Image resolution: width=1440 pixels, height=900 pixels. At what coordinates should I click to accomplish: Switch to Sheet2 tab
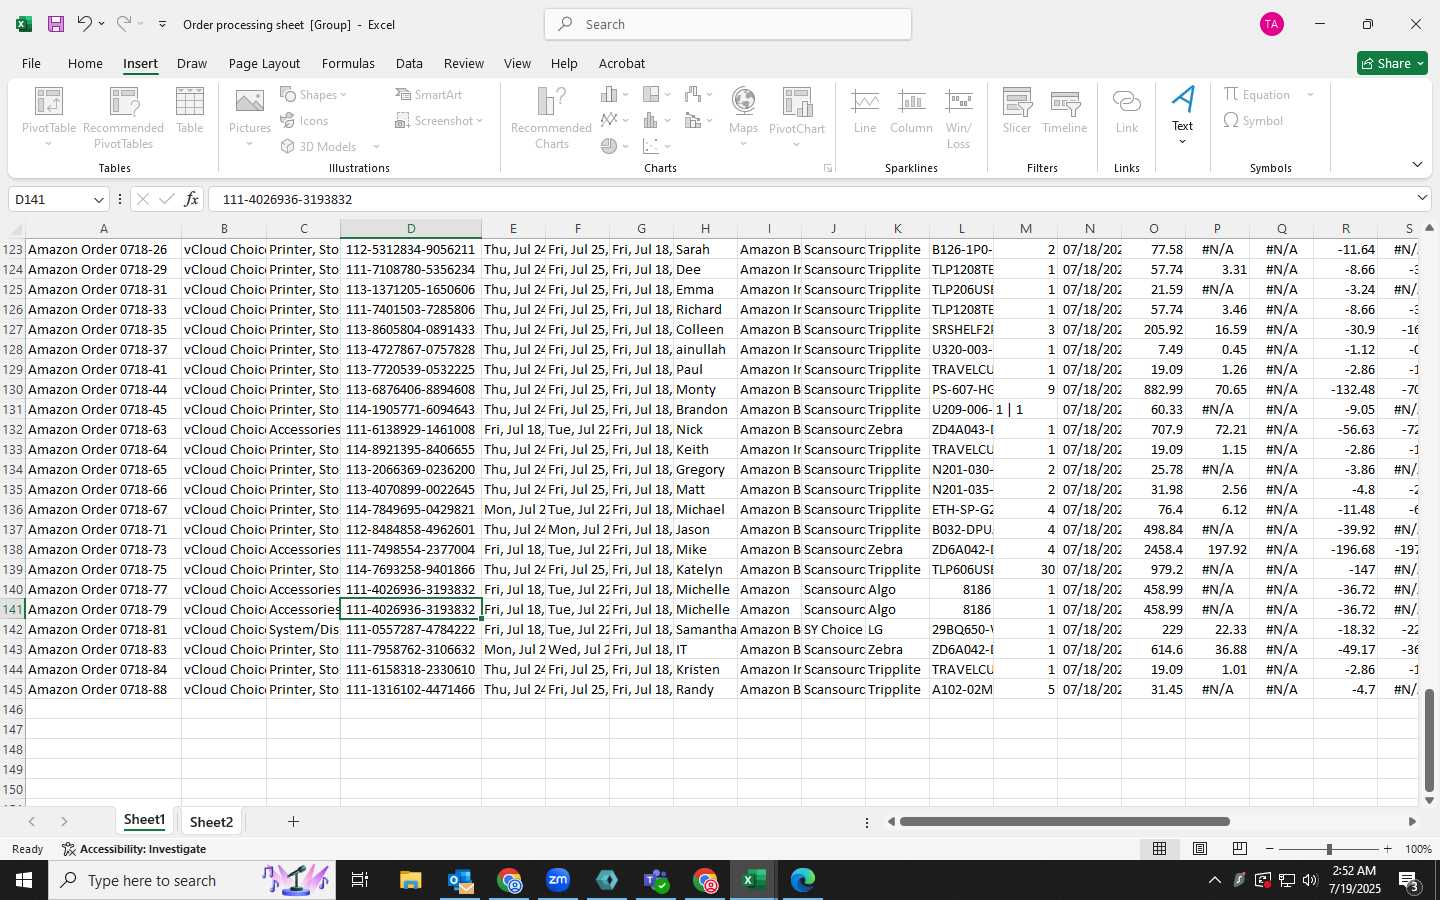(211, 822)
